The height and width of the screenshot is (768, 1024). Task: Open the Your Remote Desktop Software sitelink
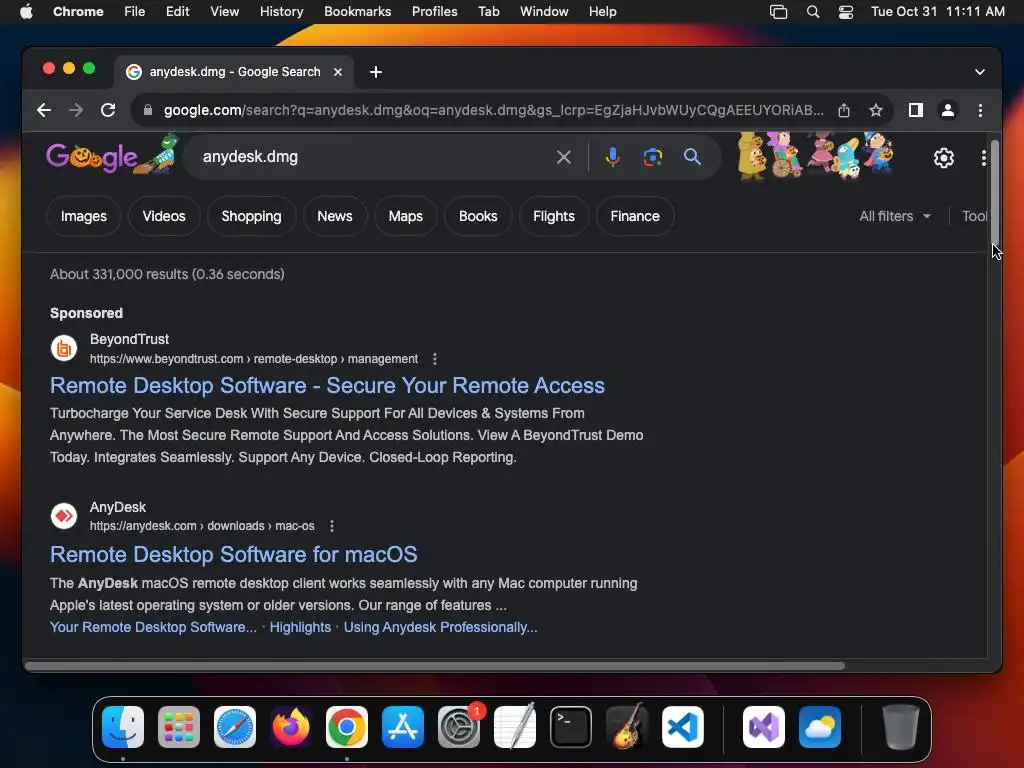tap(153, 627)
